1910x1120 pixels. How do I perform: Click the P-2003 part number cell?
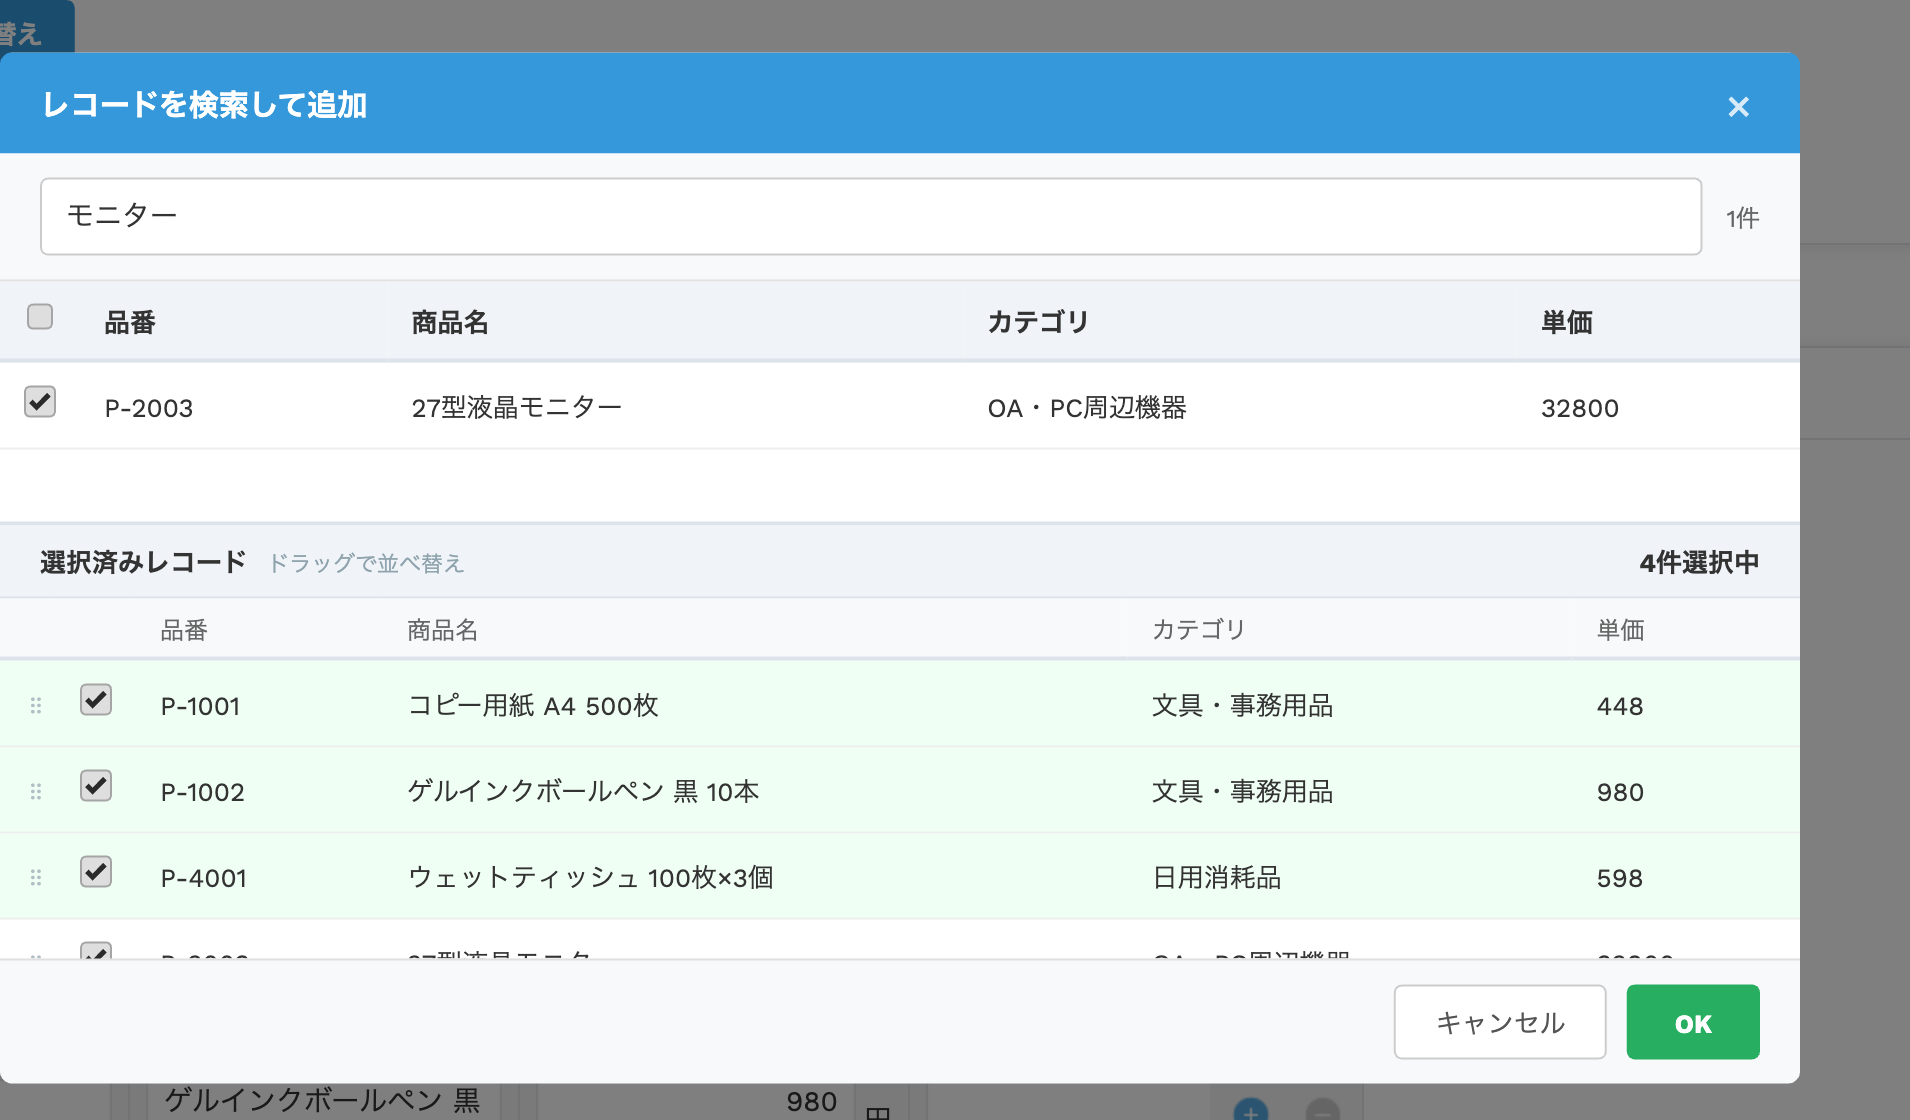(149, 408)
